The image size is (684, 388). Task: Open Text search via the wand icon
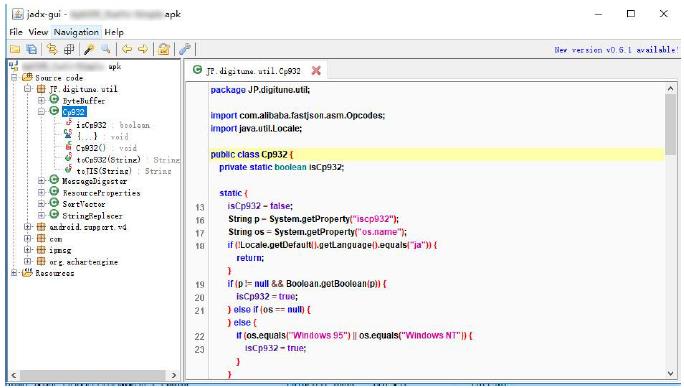click(x=89, y=49)
